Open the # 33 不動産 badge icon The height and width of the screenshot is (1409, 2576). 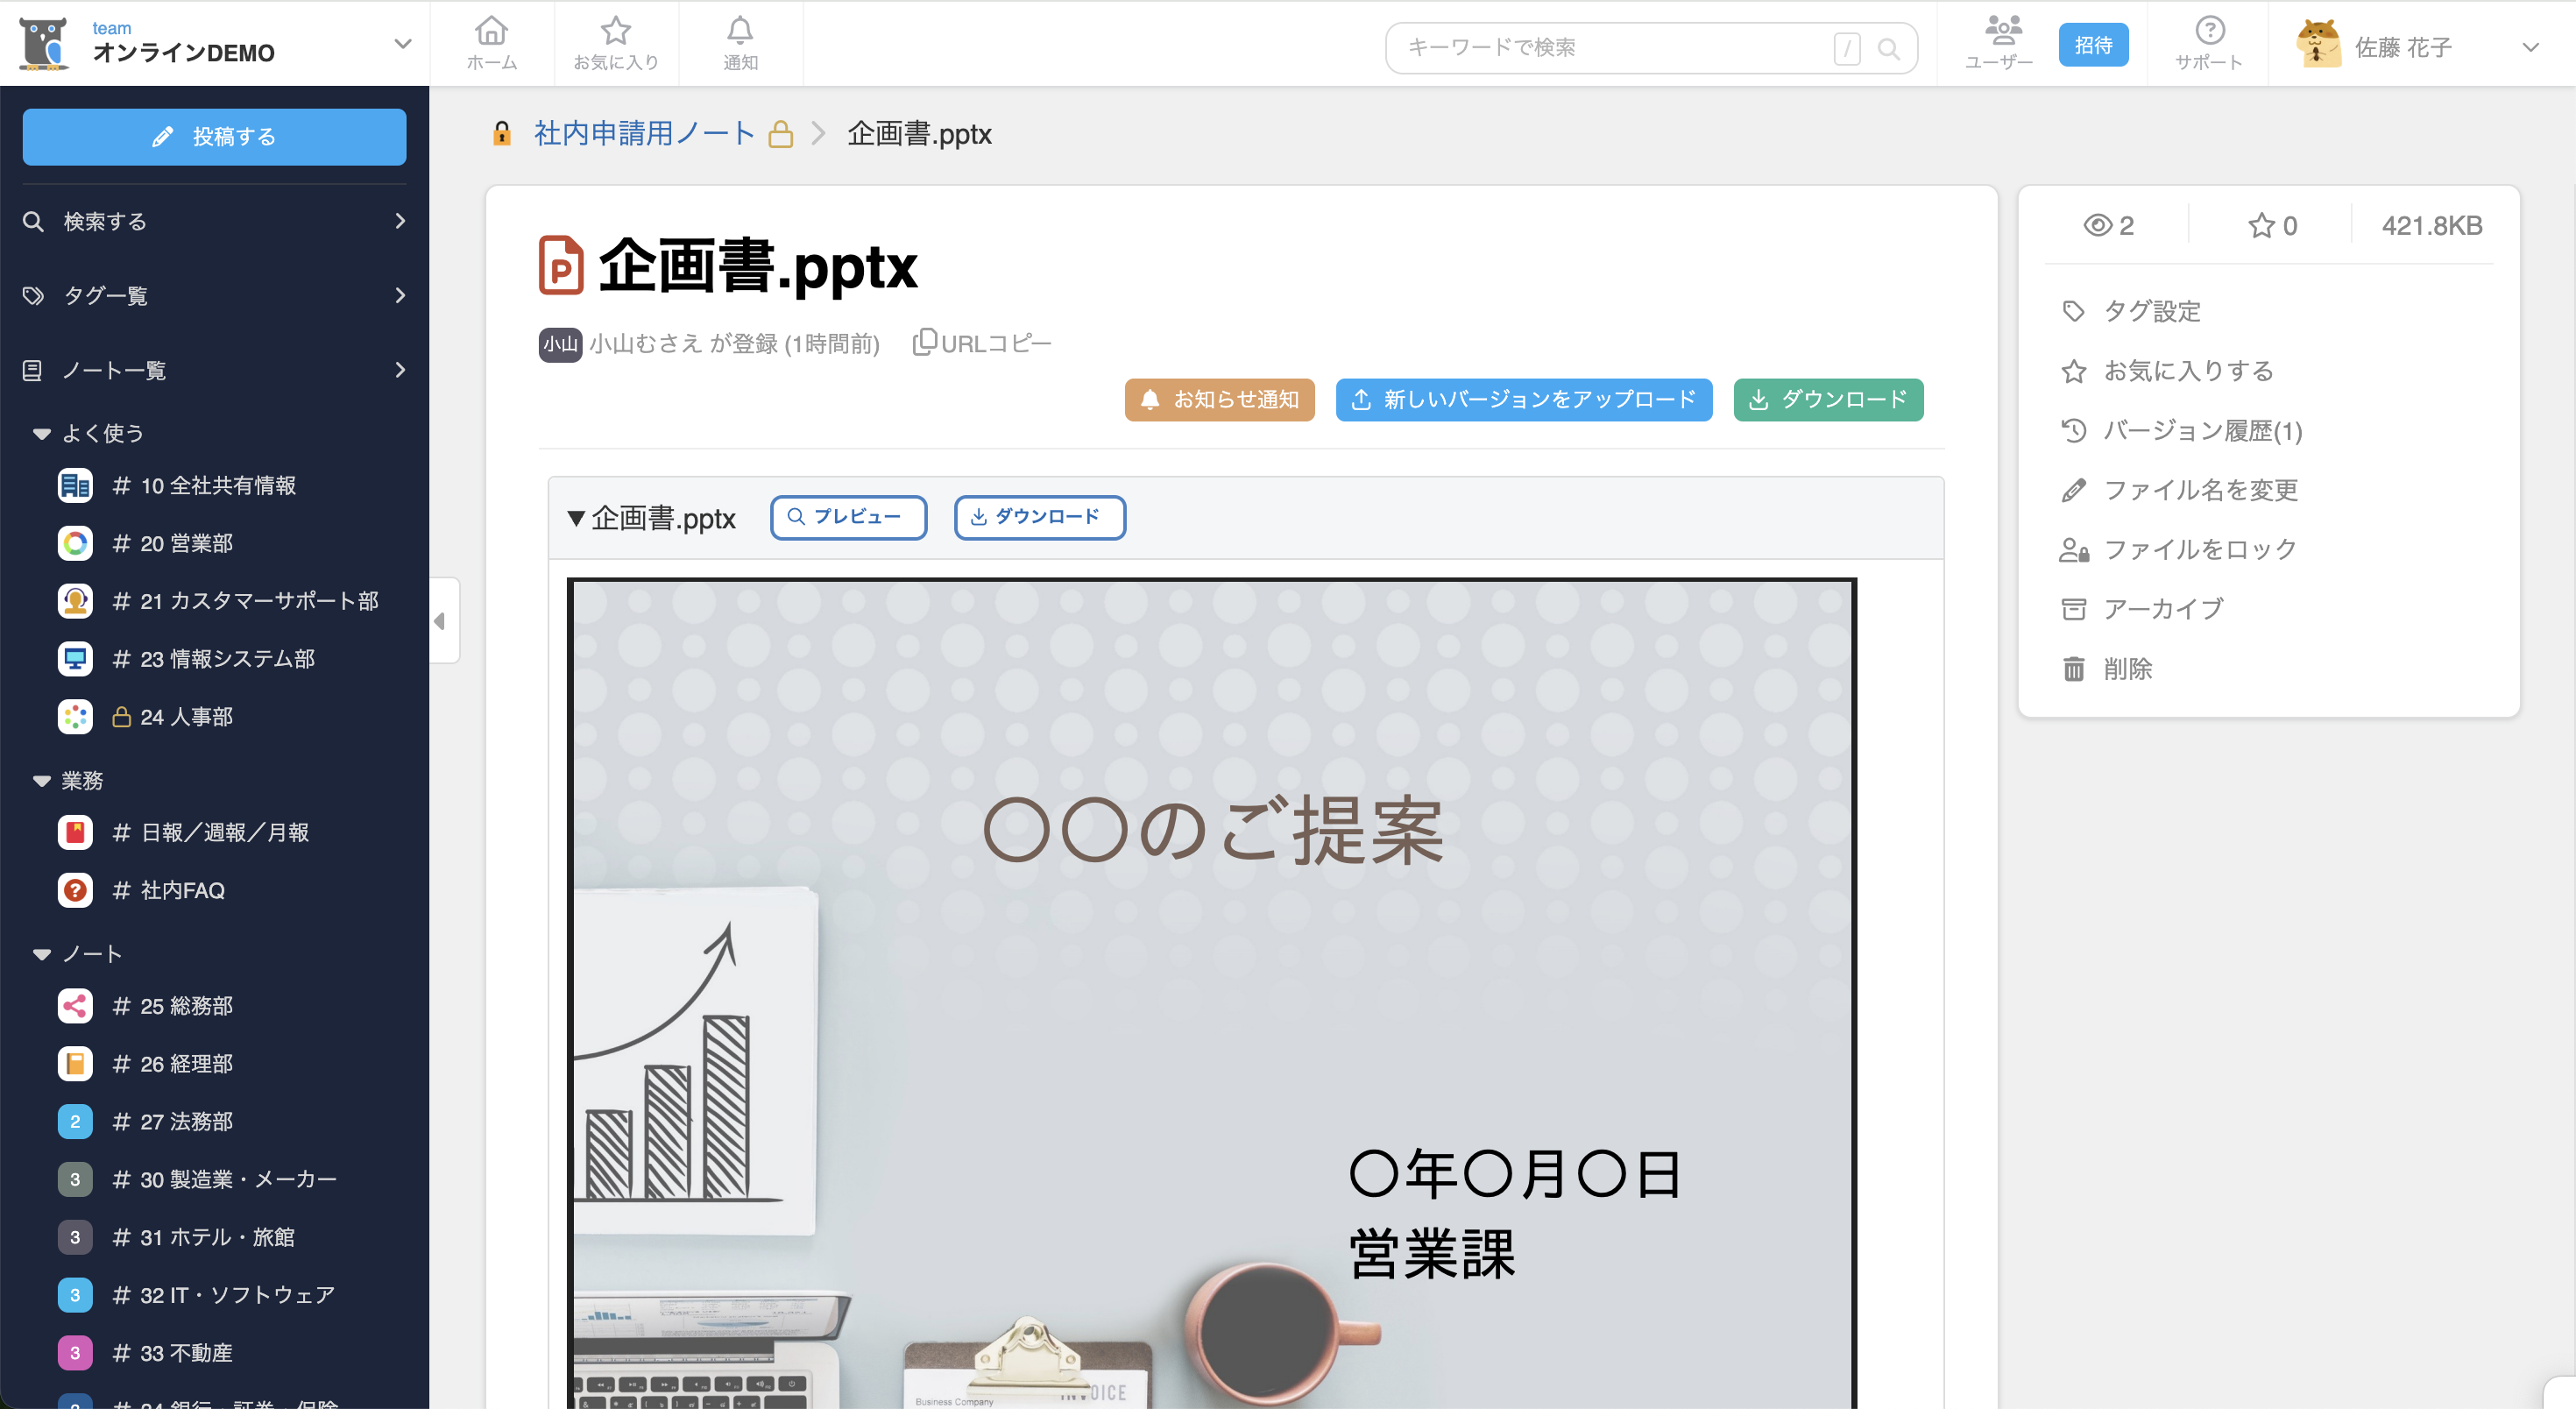point(75,1353)
